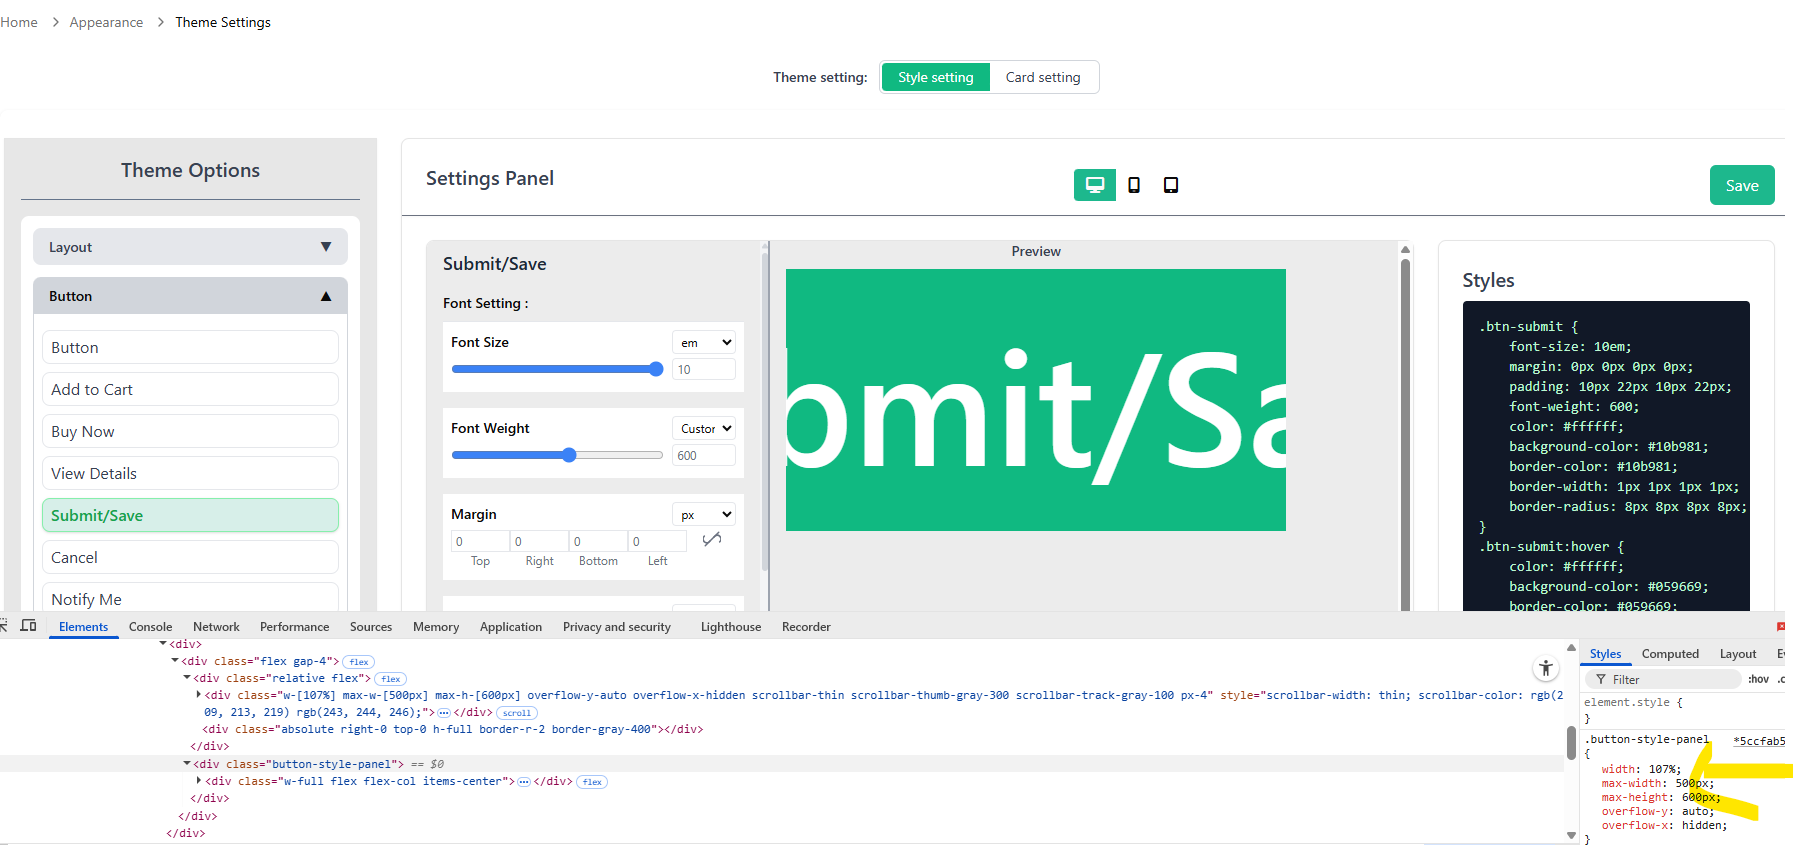Switch to the tablet preview icon
This screenshot has width=1794, height=845.
click(x=1171, y=185)
